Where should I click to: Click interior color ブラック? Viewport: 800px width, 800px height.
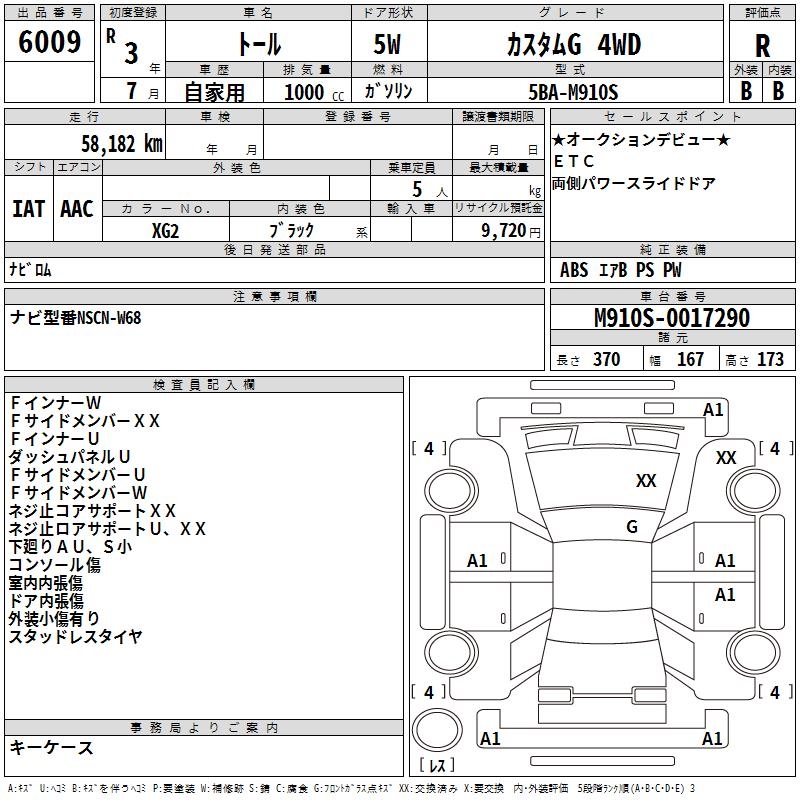tap(292, 231)
